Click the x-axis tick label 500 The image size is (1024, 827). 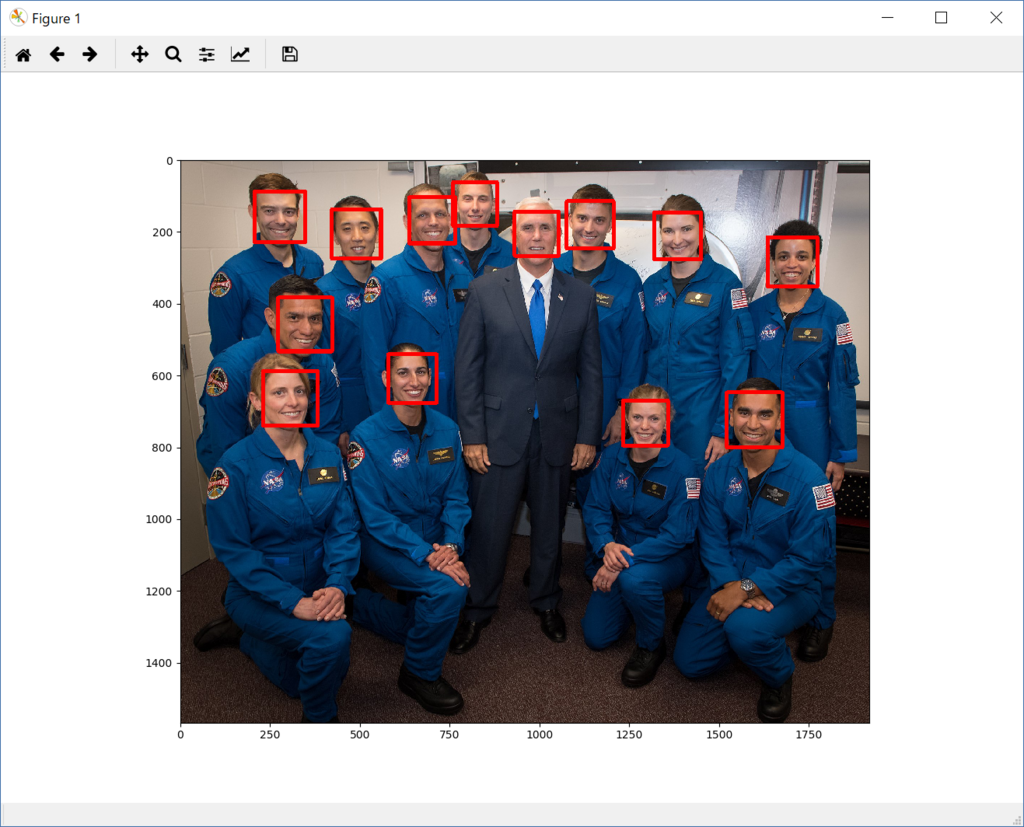click(360, 735)
